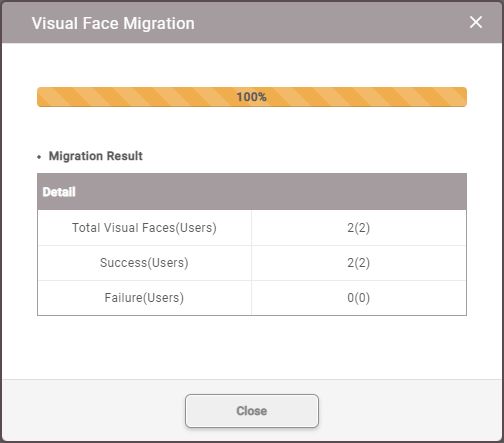Click the Success(Users) row label

144,263
